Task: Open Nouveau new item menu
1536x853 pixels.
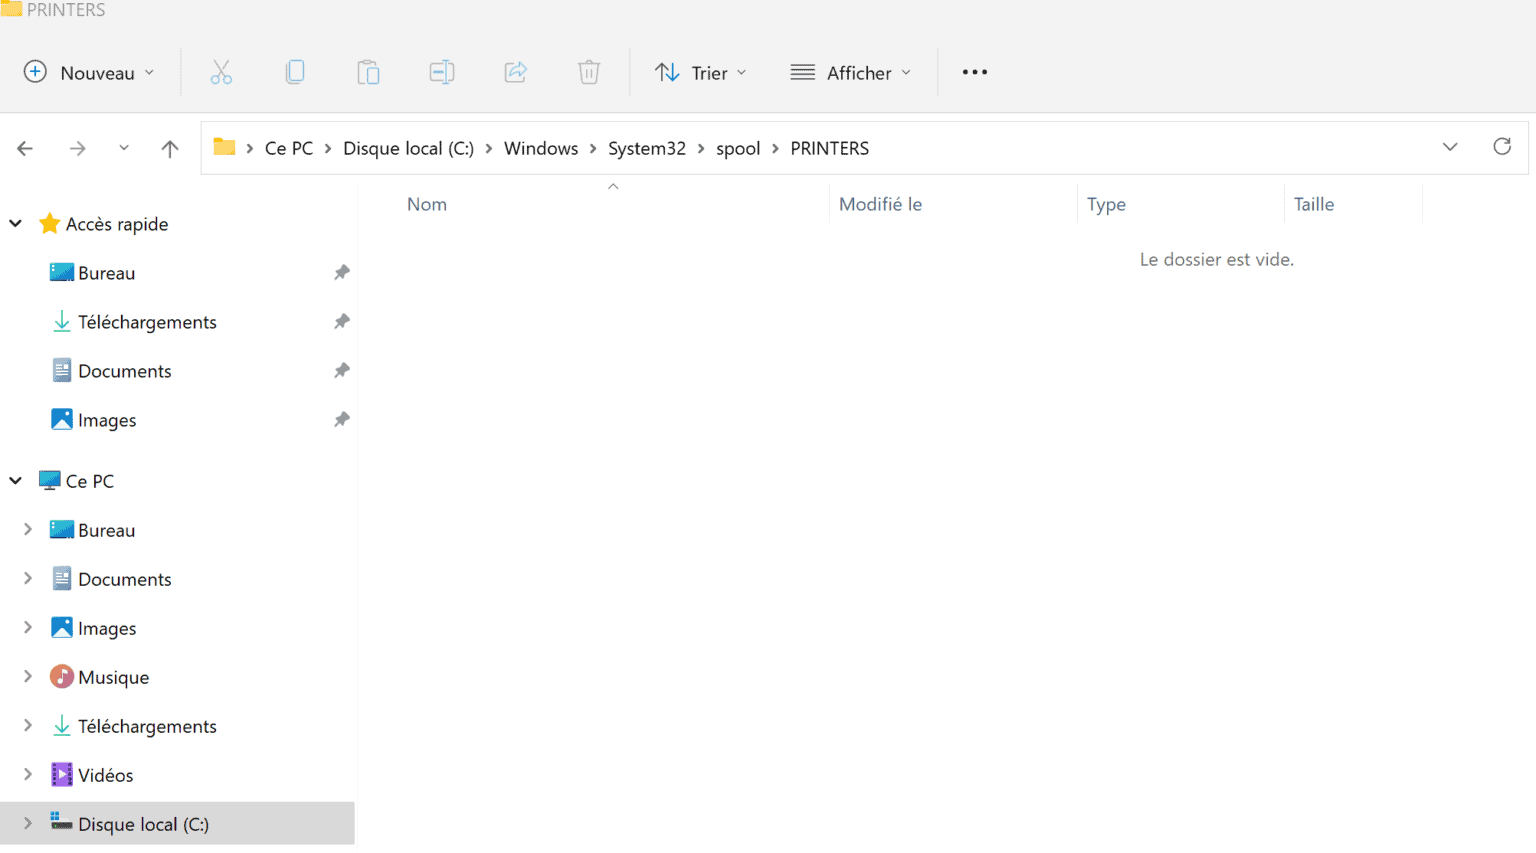Action: click(x=89, y=72)
